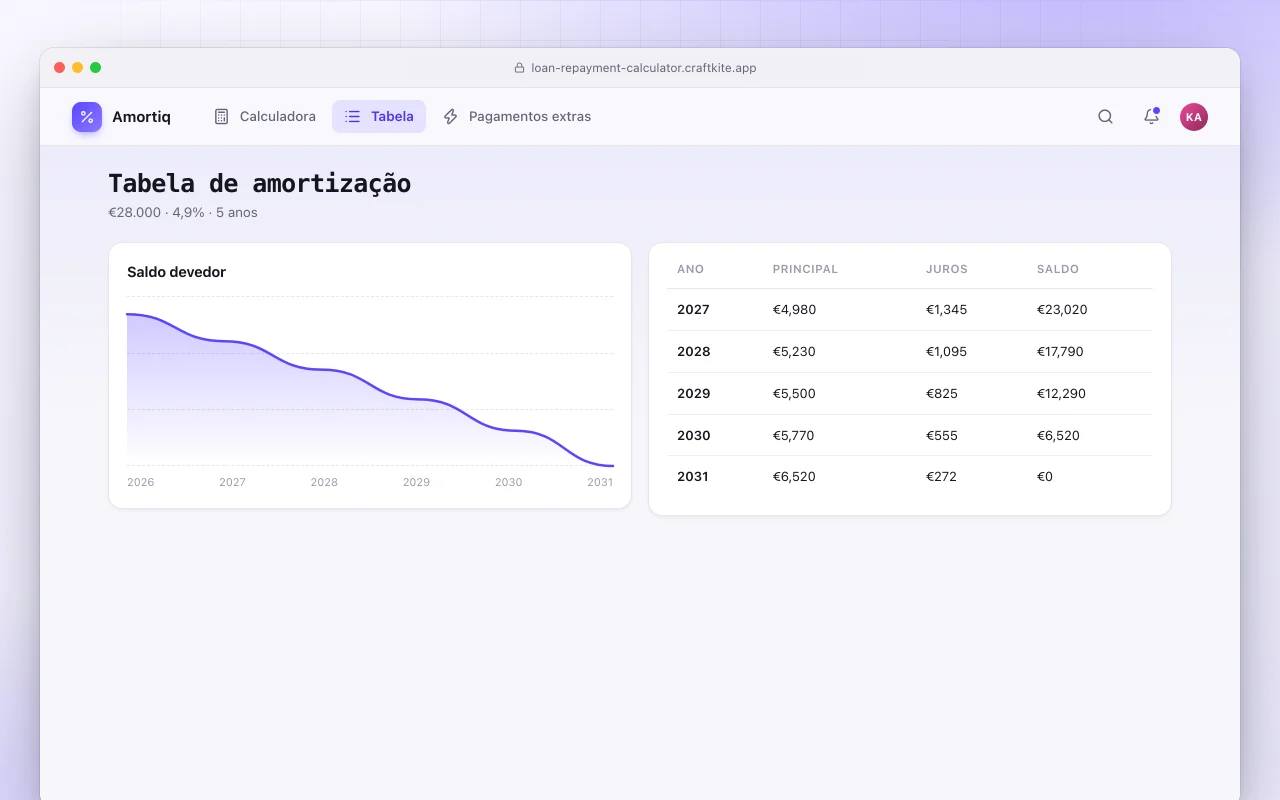Click the JUROS column header
The width and height of the screenshot is (1280, 800).
(x=946, y=269)
